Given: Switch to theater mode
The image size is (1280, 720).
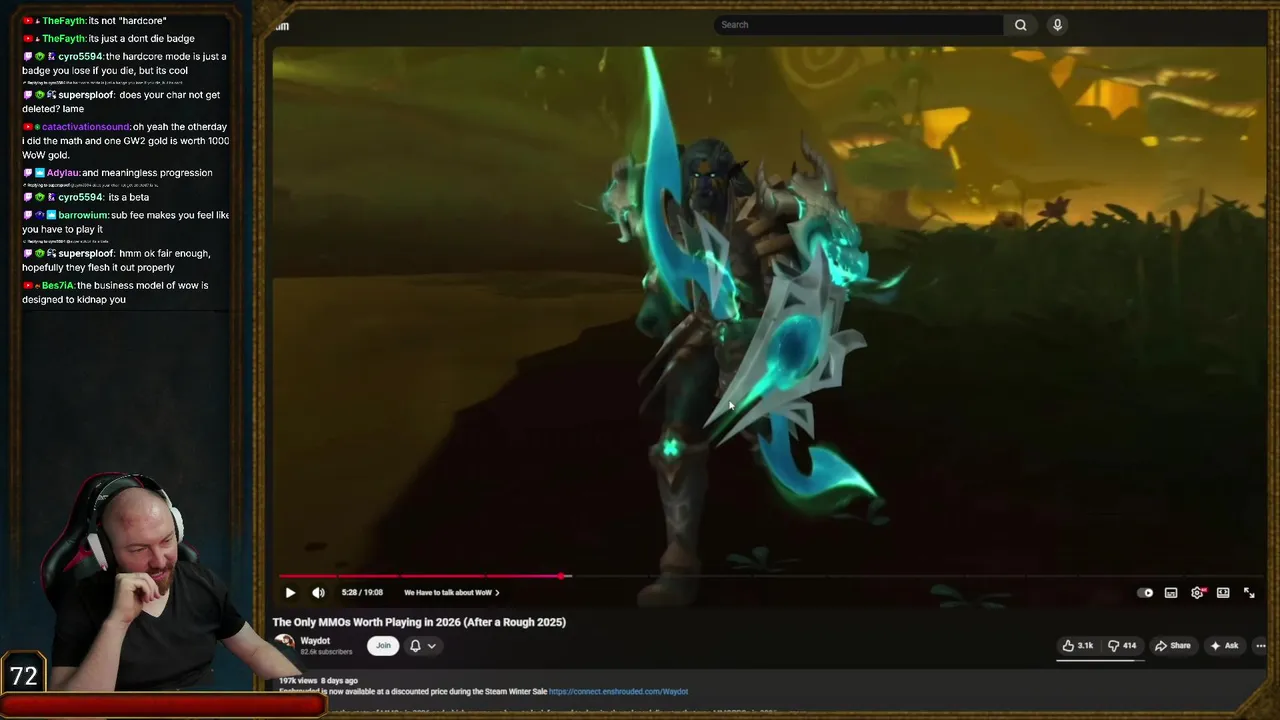Looking at the screenshot, I should (x=1223, y=593).
